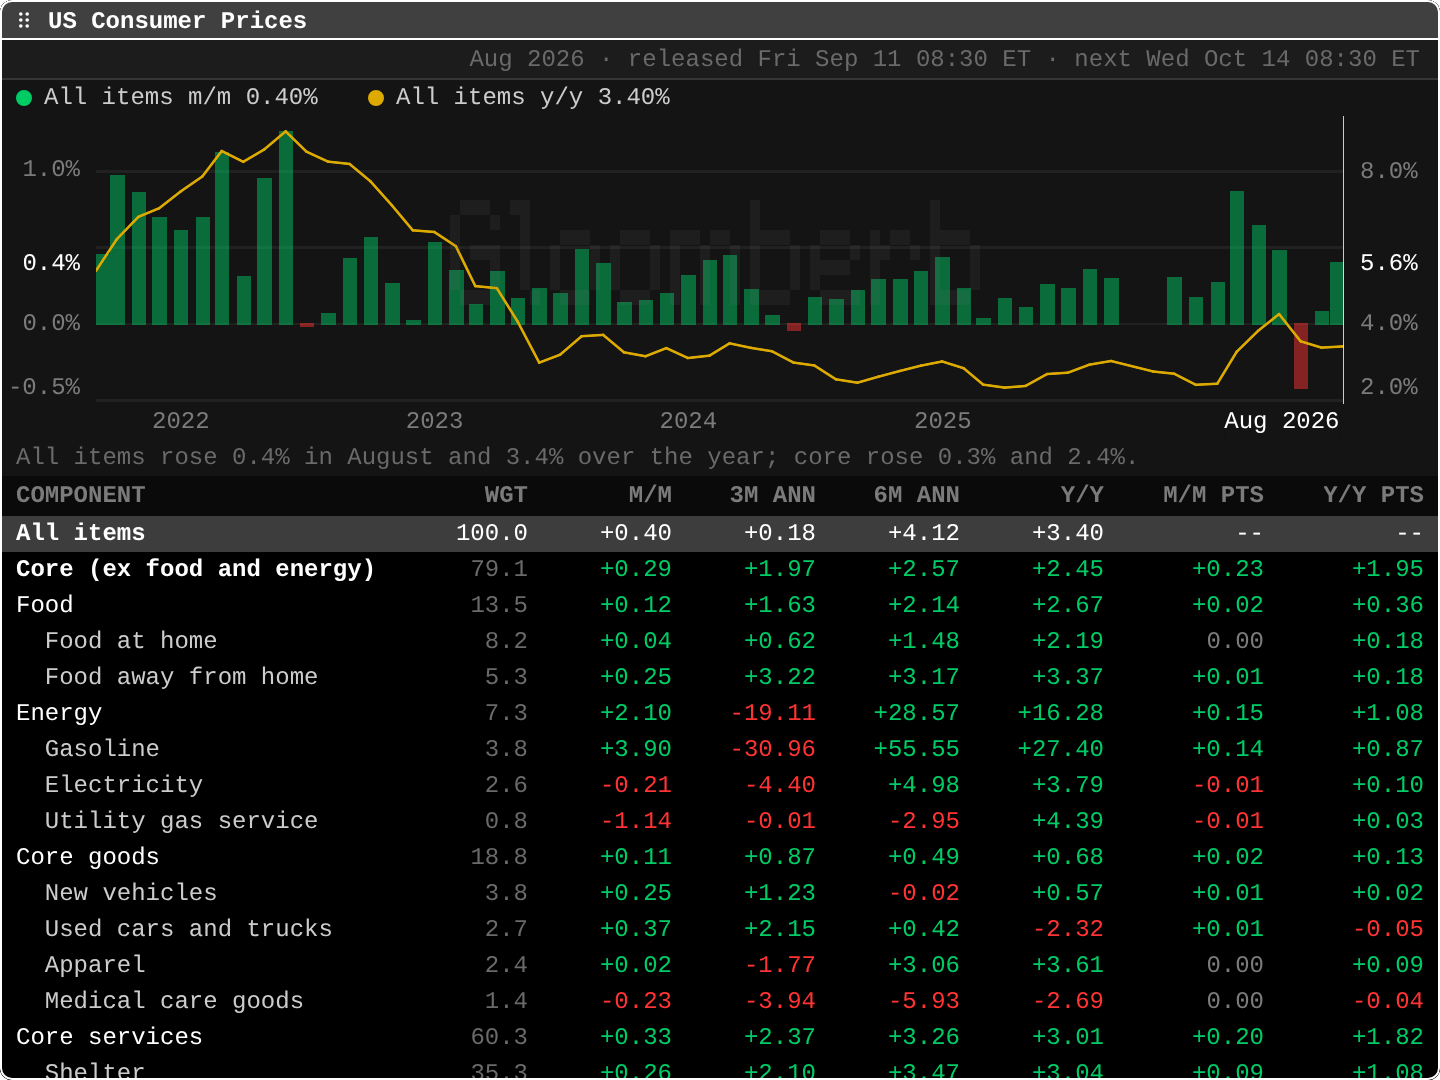
Task: Collapse the Energy category row
Action: [720, 713]
